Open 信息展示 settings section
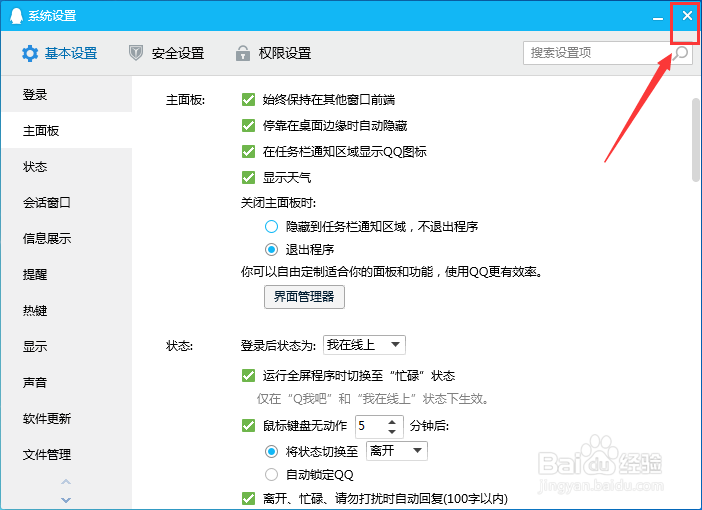 [x=67, y=238]
